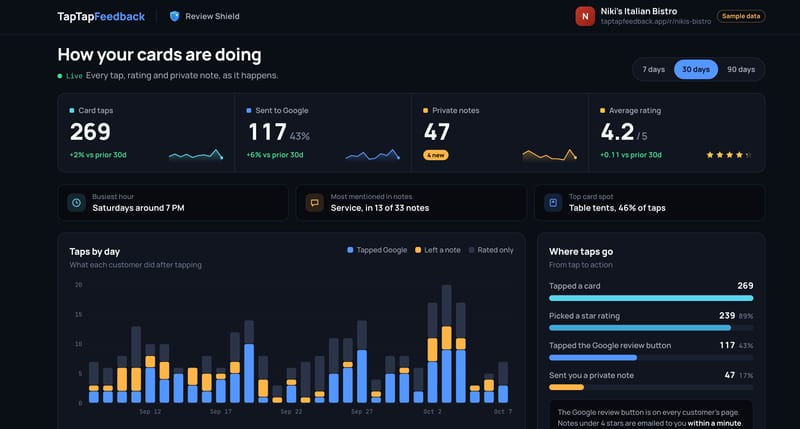Viewport: 800px width, 429px height.
Task: Open the taptapfeedback.app/r/nikis-bistro link
Action: click(x=656, y=21)
